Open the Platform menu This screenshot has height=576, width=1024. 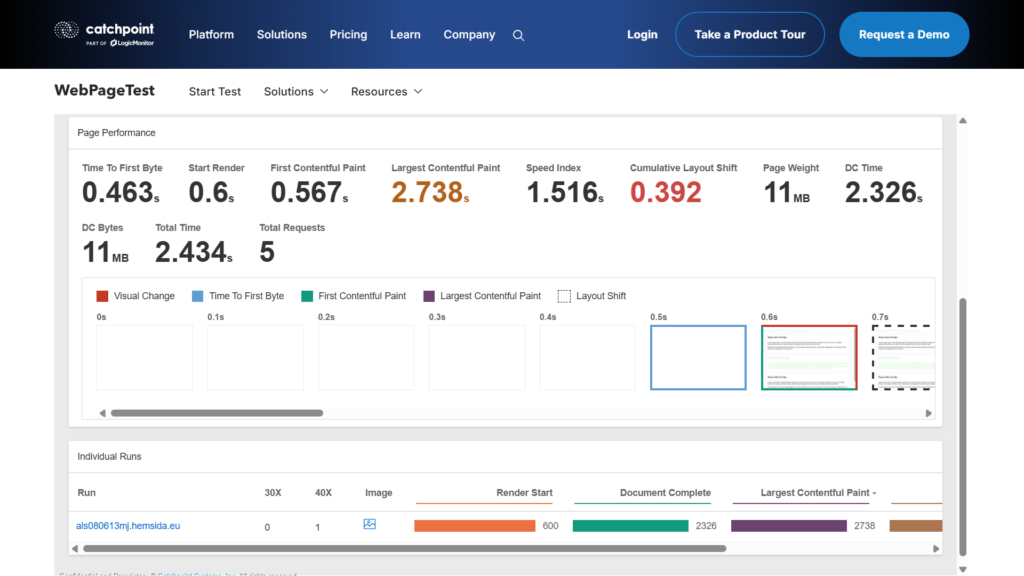tap(211, 34)
